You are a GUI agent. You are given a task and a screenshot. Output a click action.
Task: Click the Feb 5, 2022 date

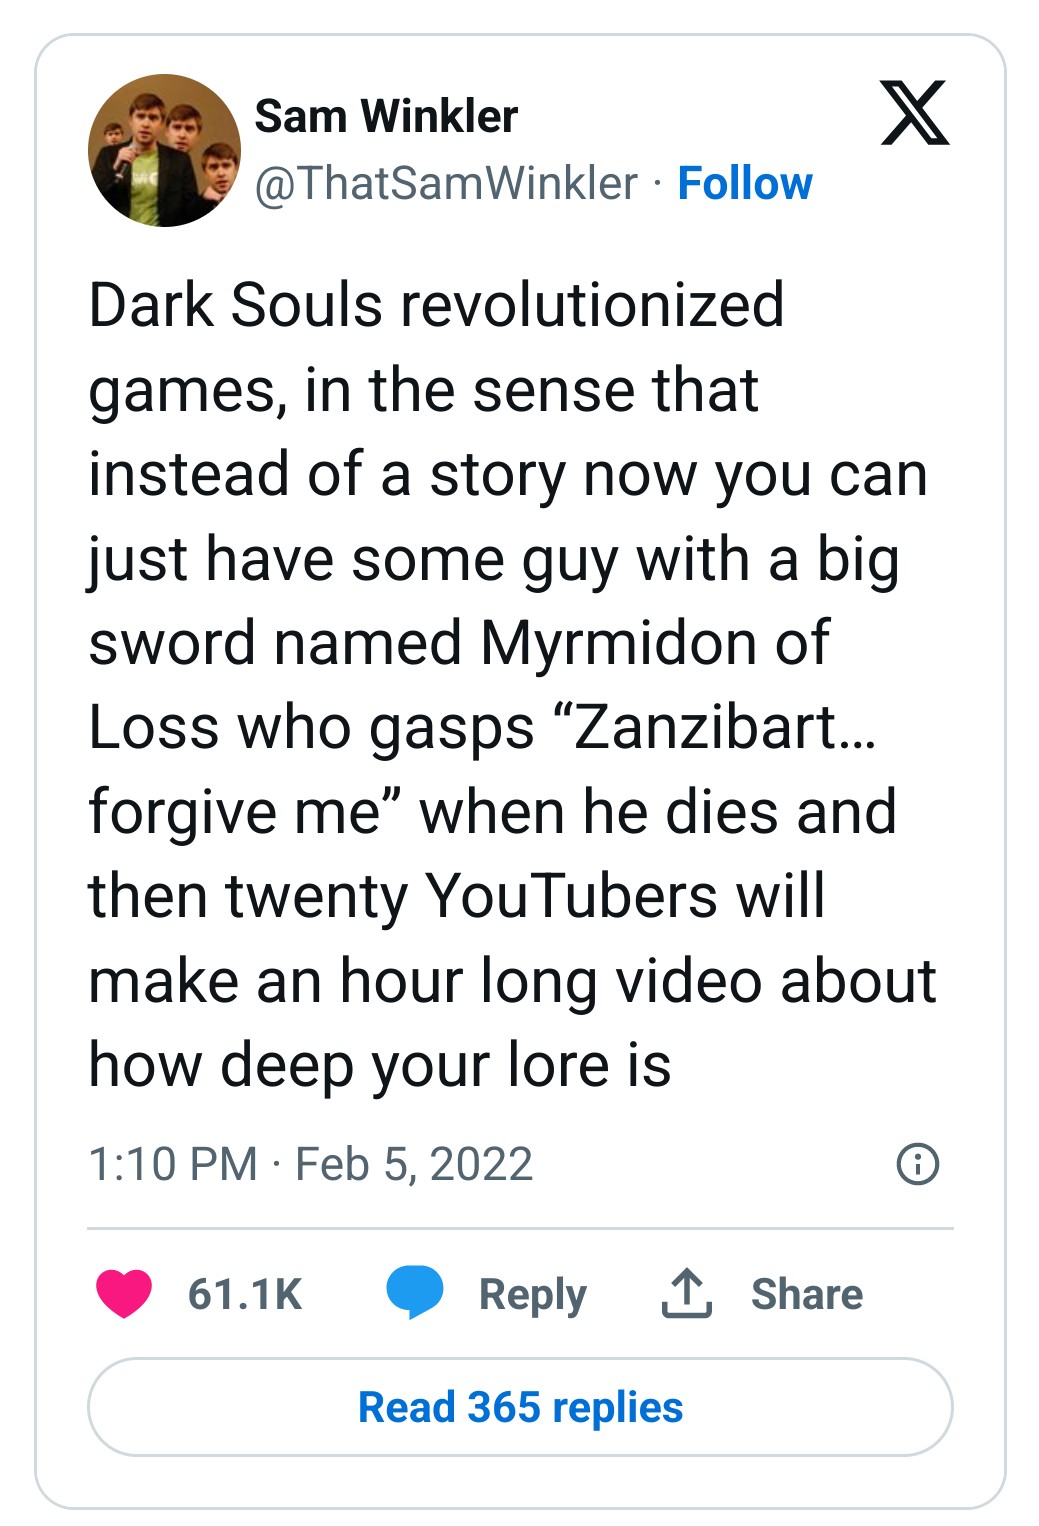414,1164
